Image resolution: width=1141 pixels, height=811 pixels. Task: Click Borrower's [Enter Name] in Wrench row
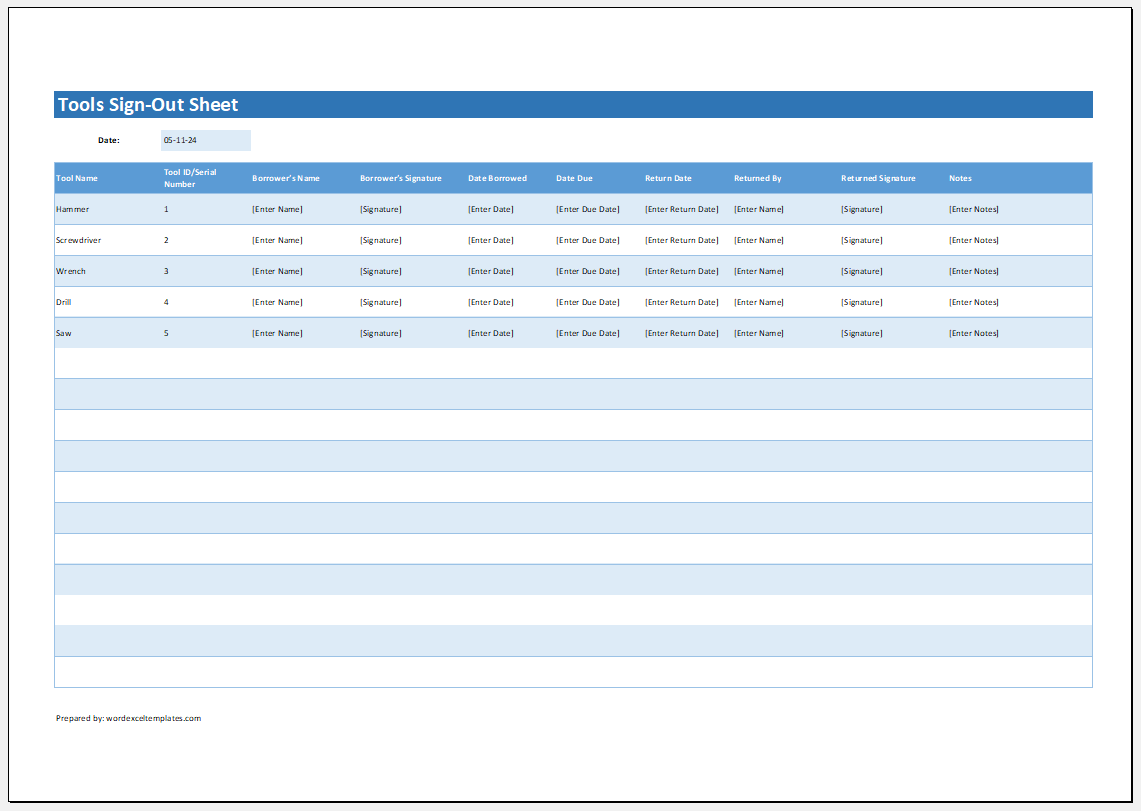[277, 271]
